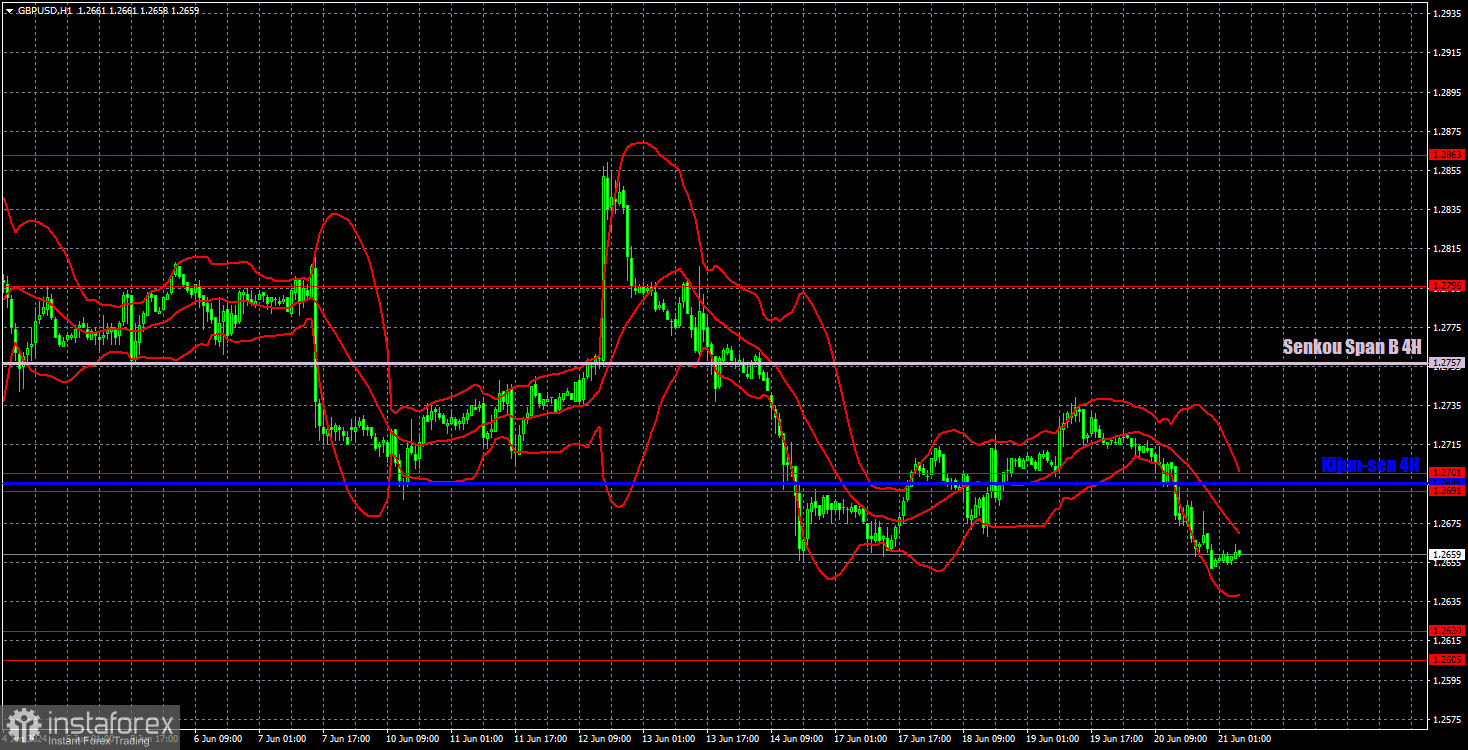Select the Kijun-sen 4H label
The width and height of the screenshot is (1468, 750).
pyautogui.click(x=1370, y=465)
